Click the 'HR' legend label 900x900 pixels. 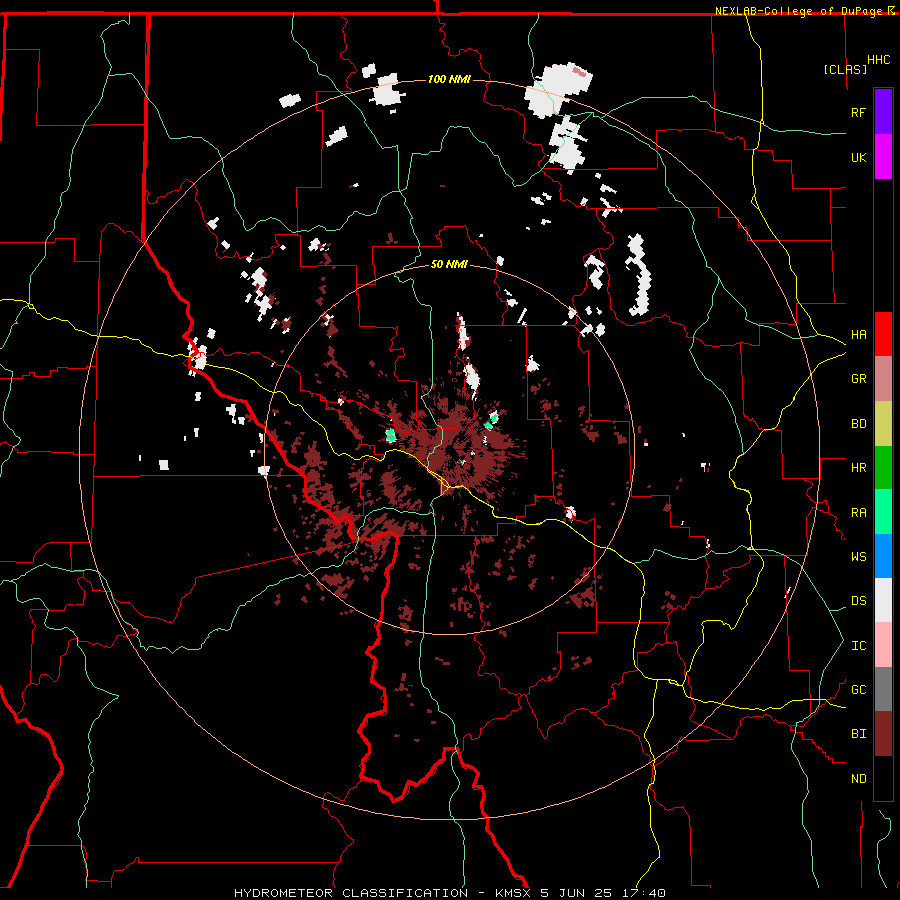pyautogui.click(x=858, y=468)
